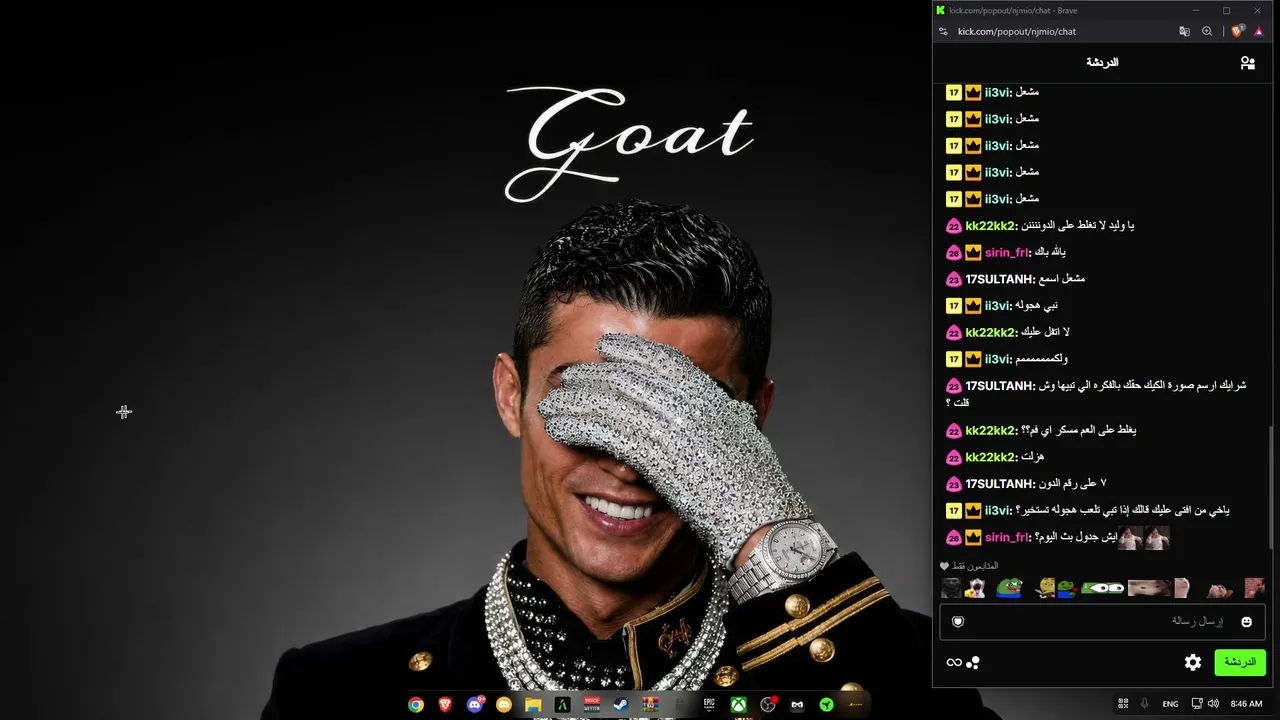
Task: Click the green الدردشة send button
Action: point(1240,662)
